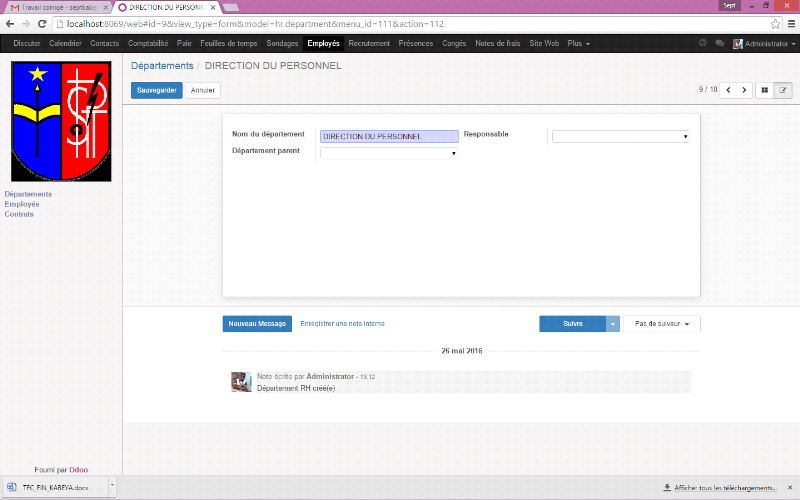Screen dimensions: 800x500
Task: Click browser back arrow
Action: tap(10, 24)
